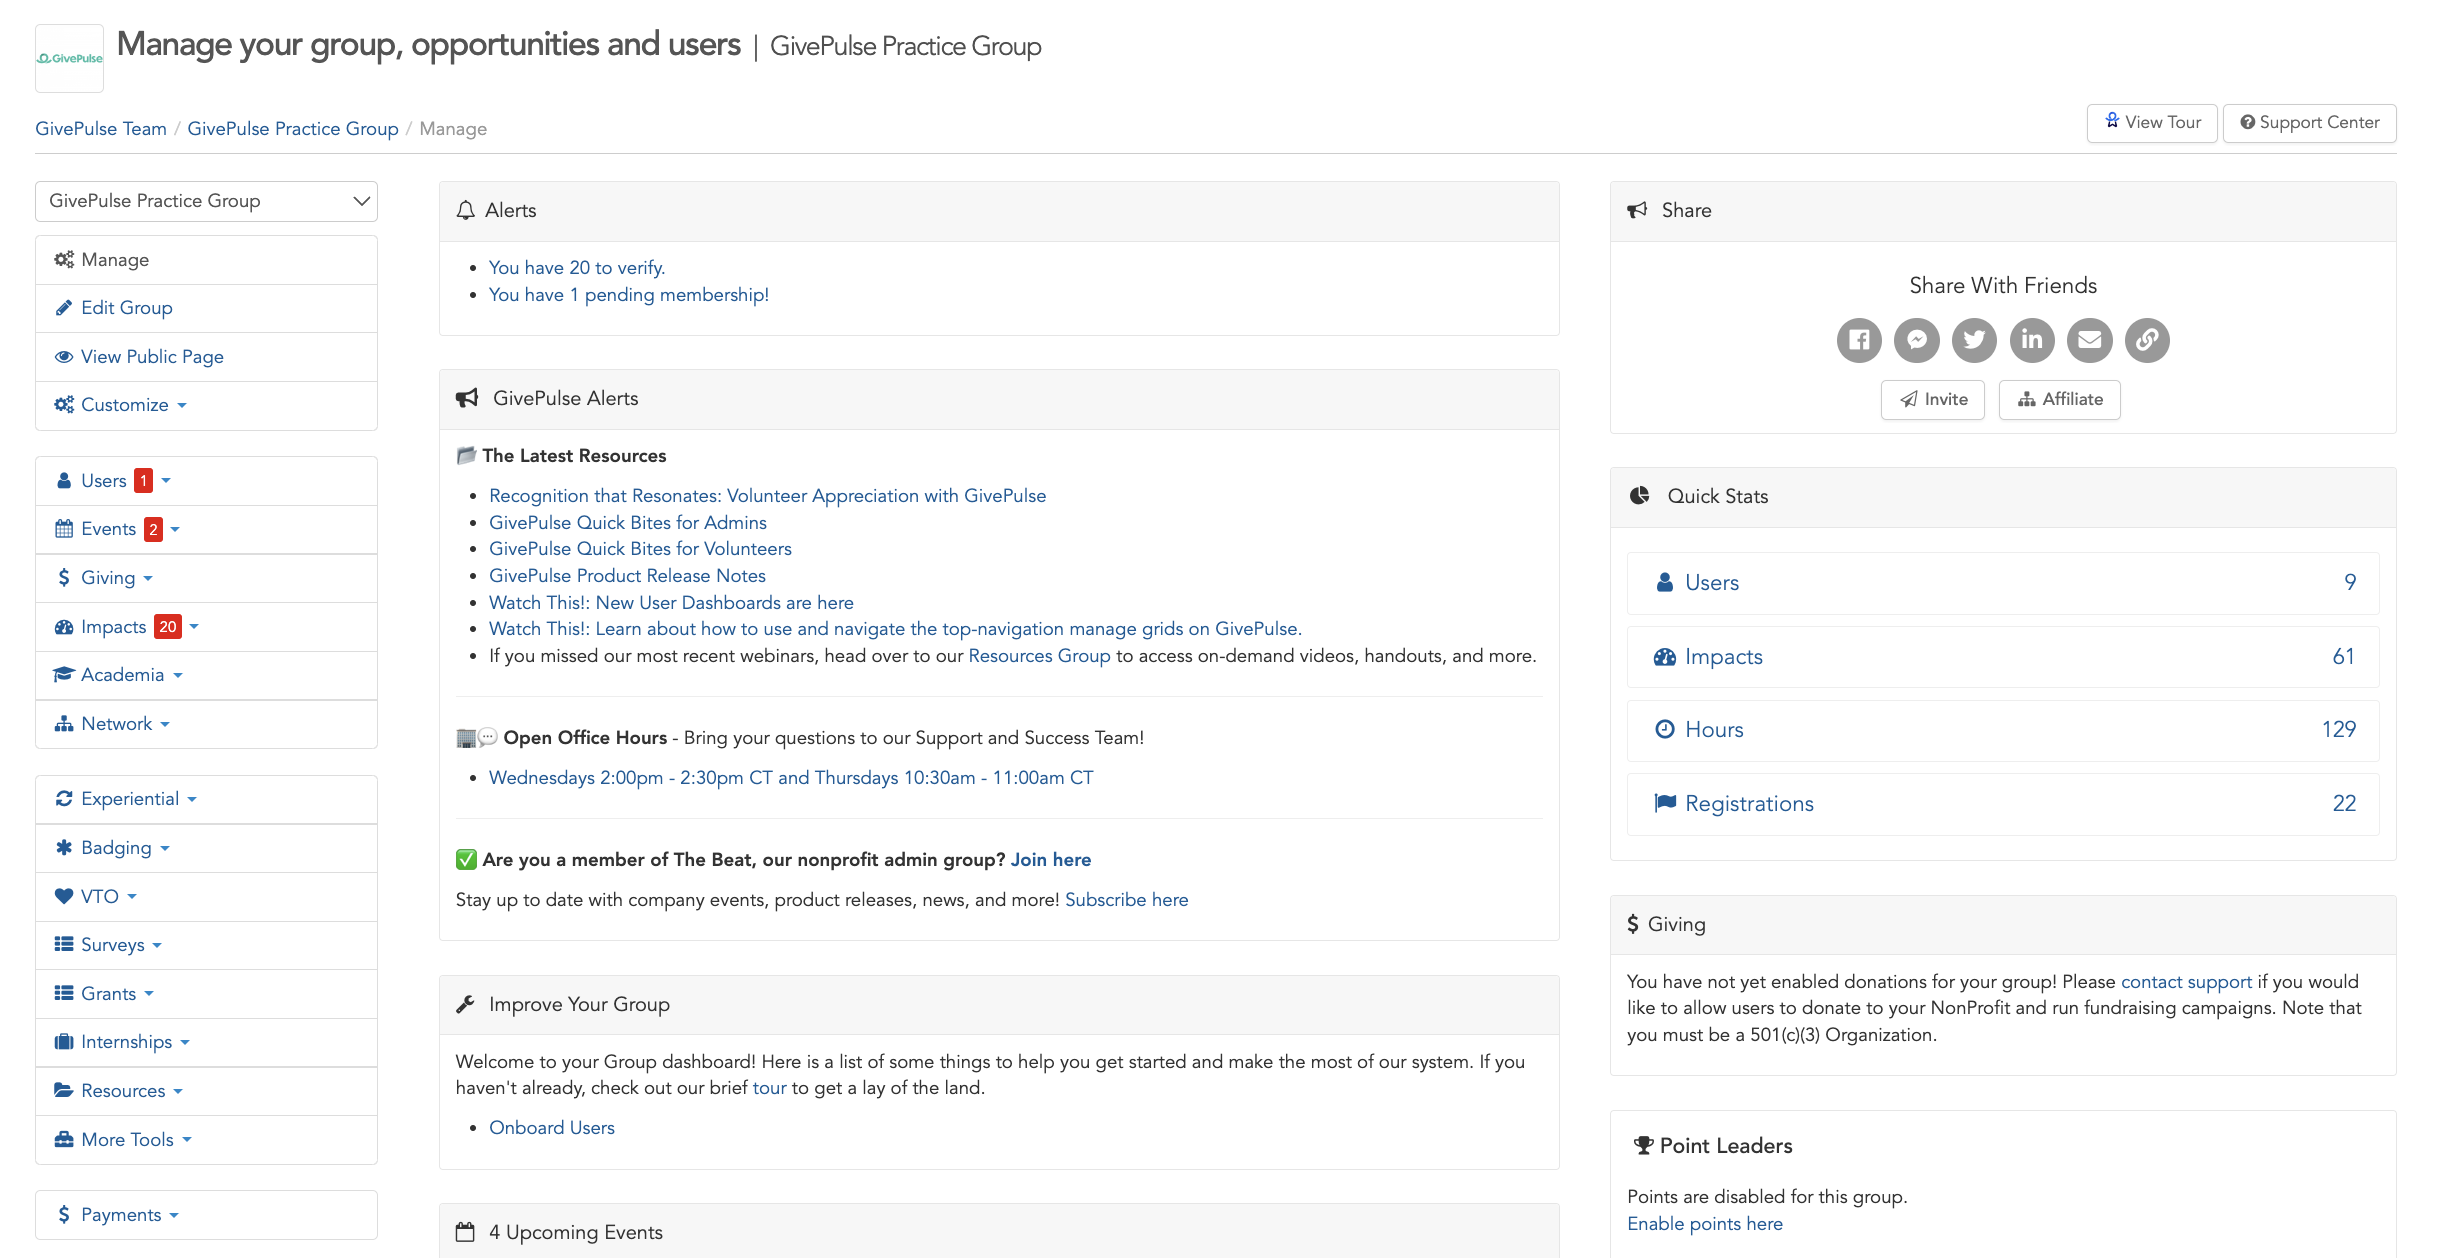Expand the Grants sidebar dropdown
Image resolution: width=2450 pixels, height=1258 pixels.
tap(149, 994)
